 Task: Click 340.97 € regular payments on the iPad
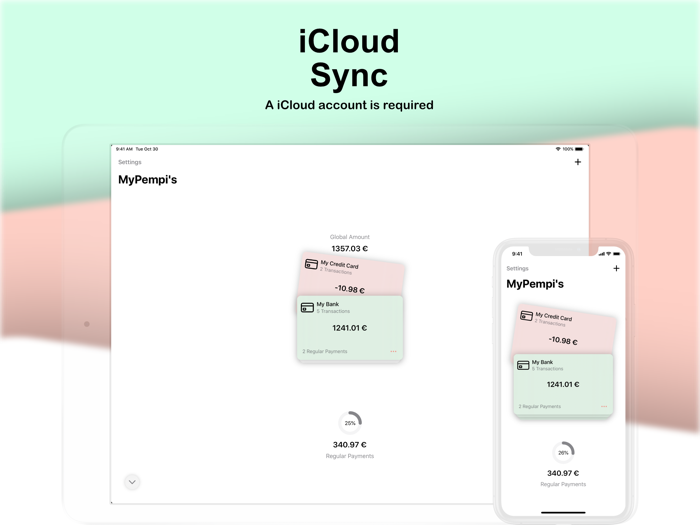[x=350, y=445]
